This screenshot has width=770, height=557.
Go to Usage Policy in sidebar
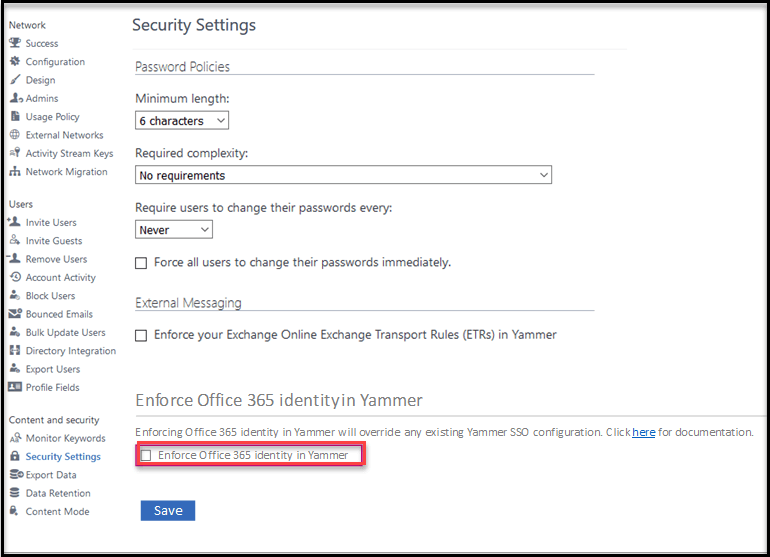52,117
